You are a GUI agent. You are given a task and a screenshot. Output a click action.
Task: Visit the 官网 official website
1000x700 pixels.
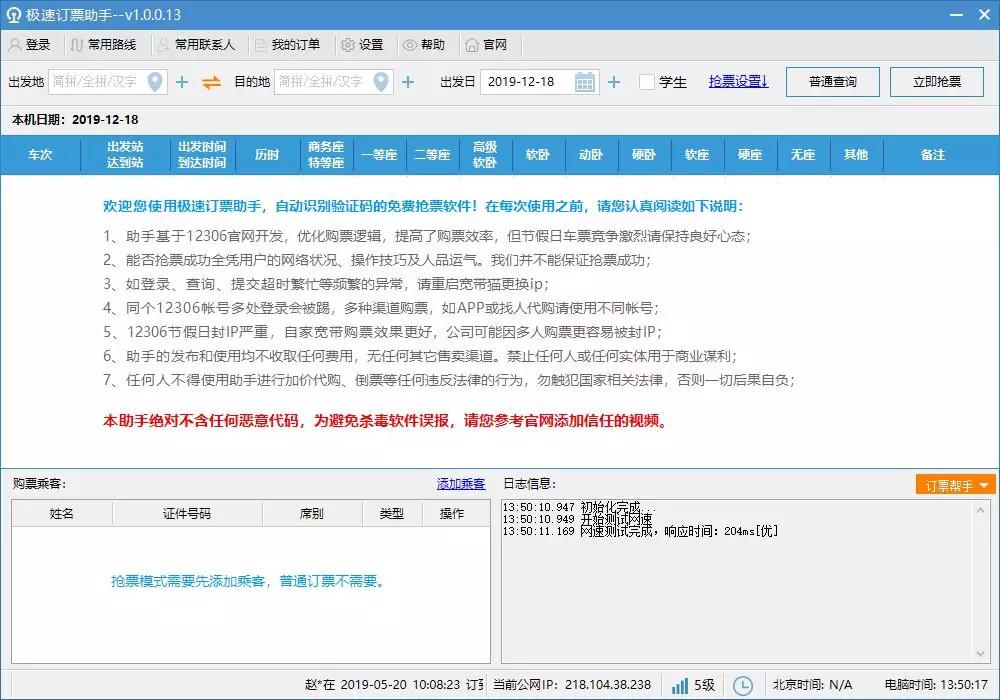488,44
